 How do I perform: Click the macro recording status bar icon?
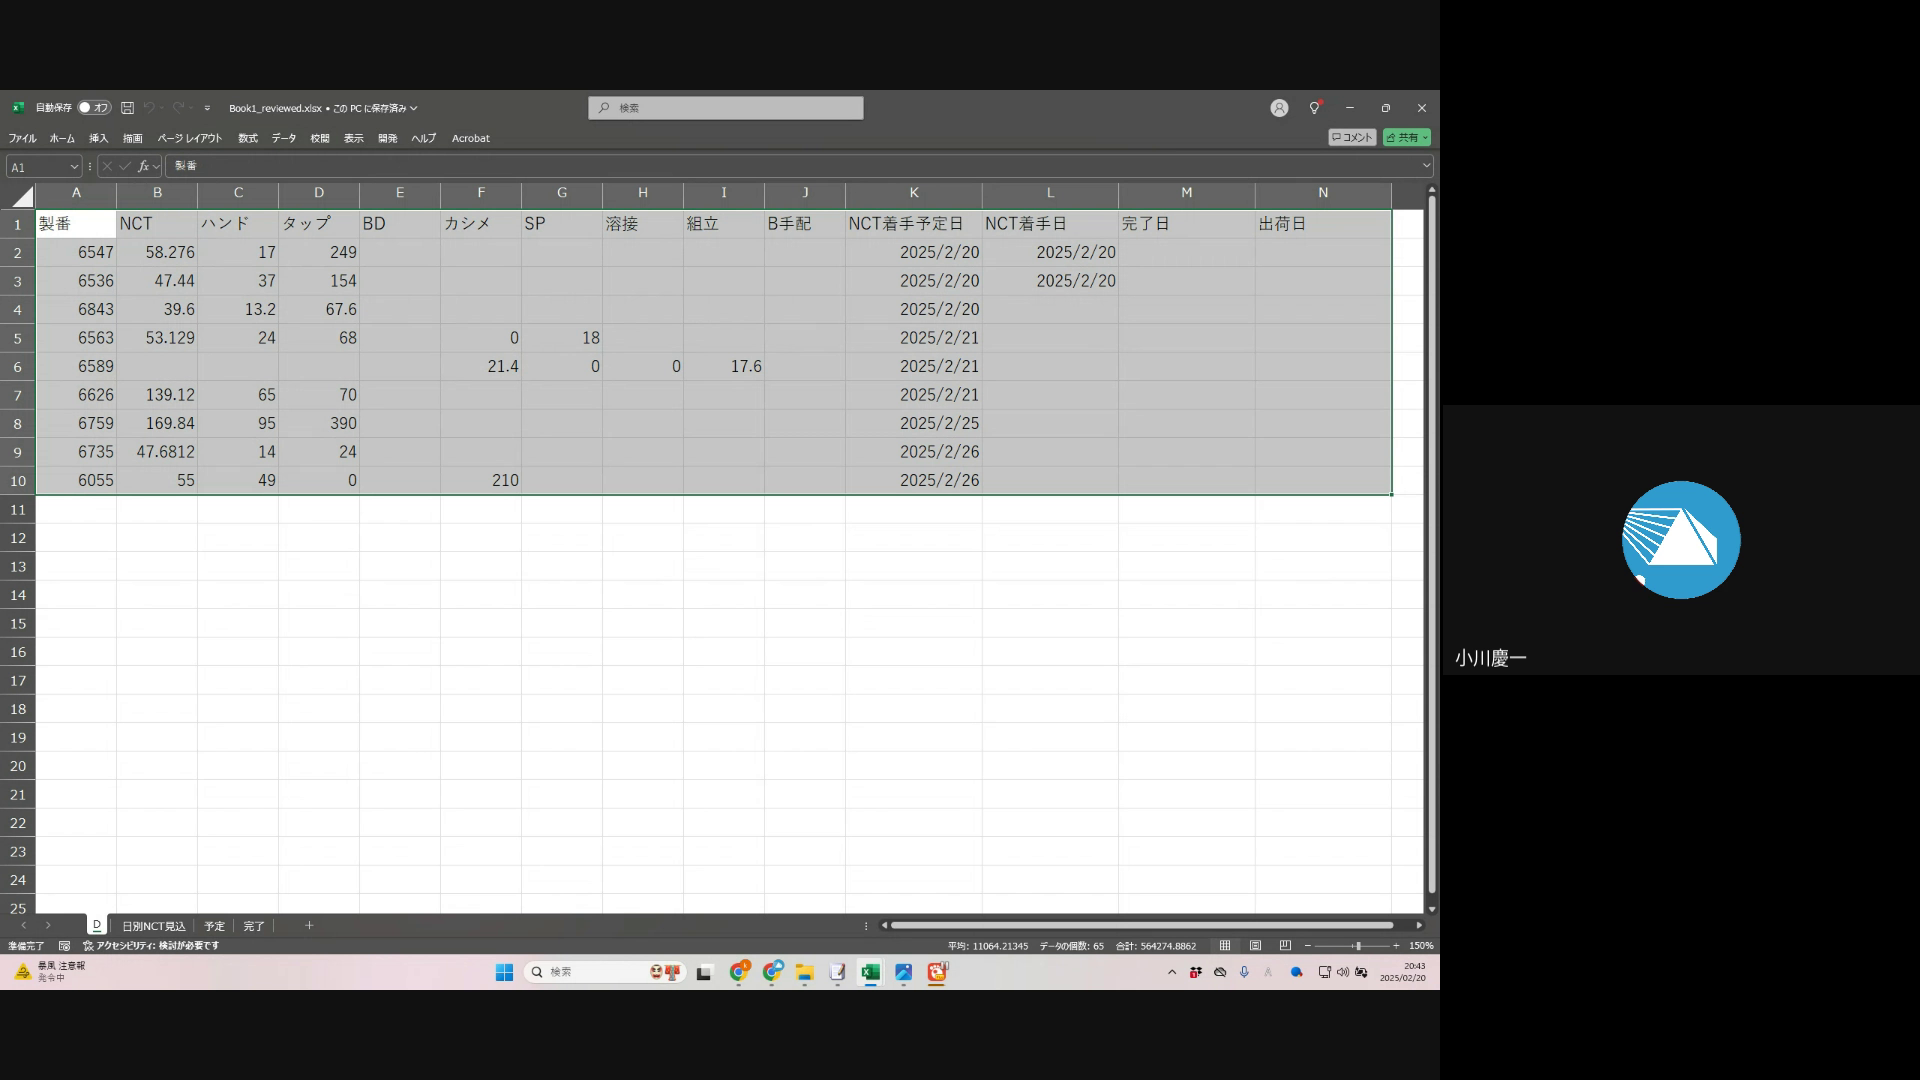(x=64, y=945)
